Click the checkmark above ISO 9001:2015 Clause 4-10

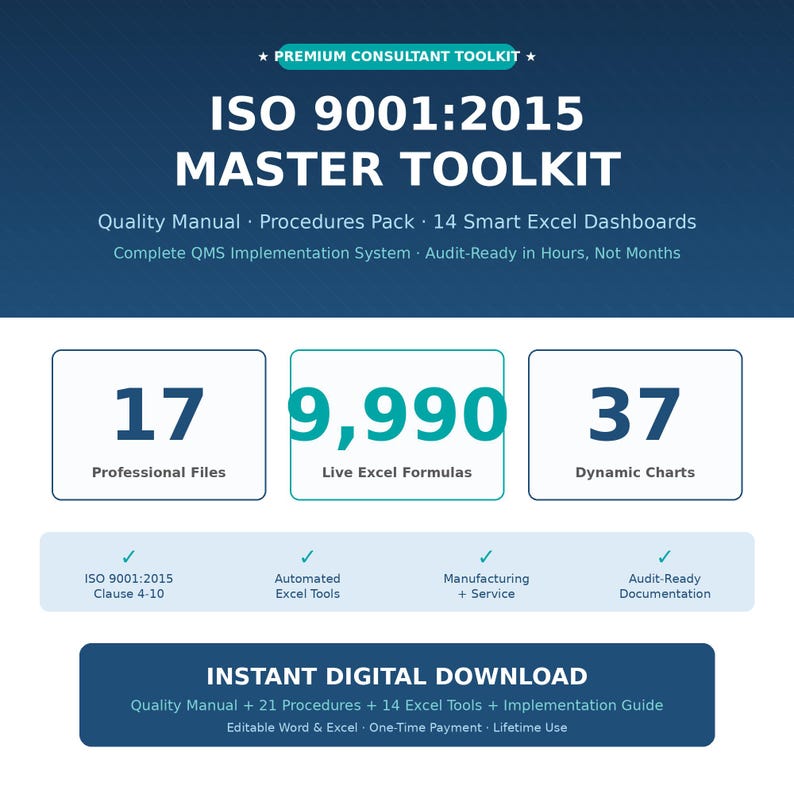pos(129,557)
